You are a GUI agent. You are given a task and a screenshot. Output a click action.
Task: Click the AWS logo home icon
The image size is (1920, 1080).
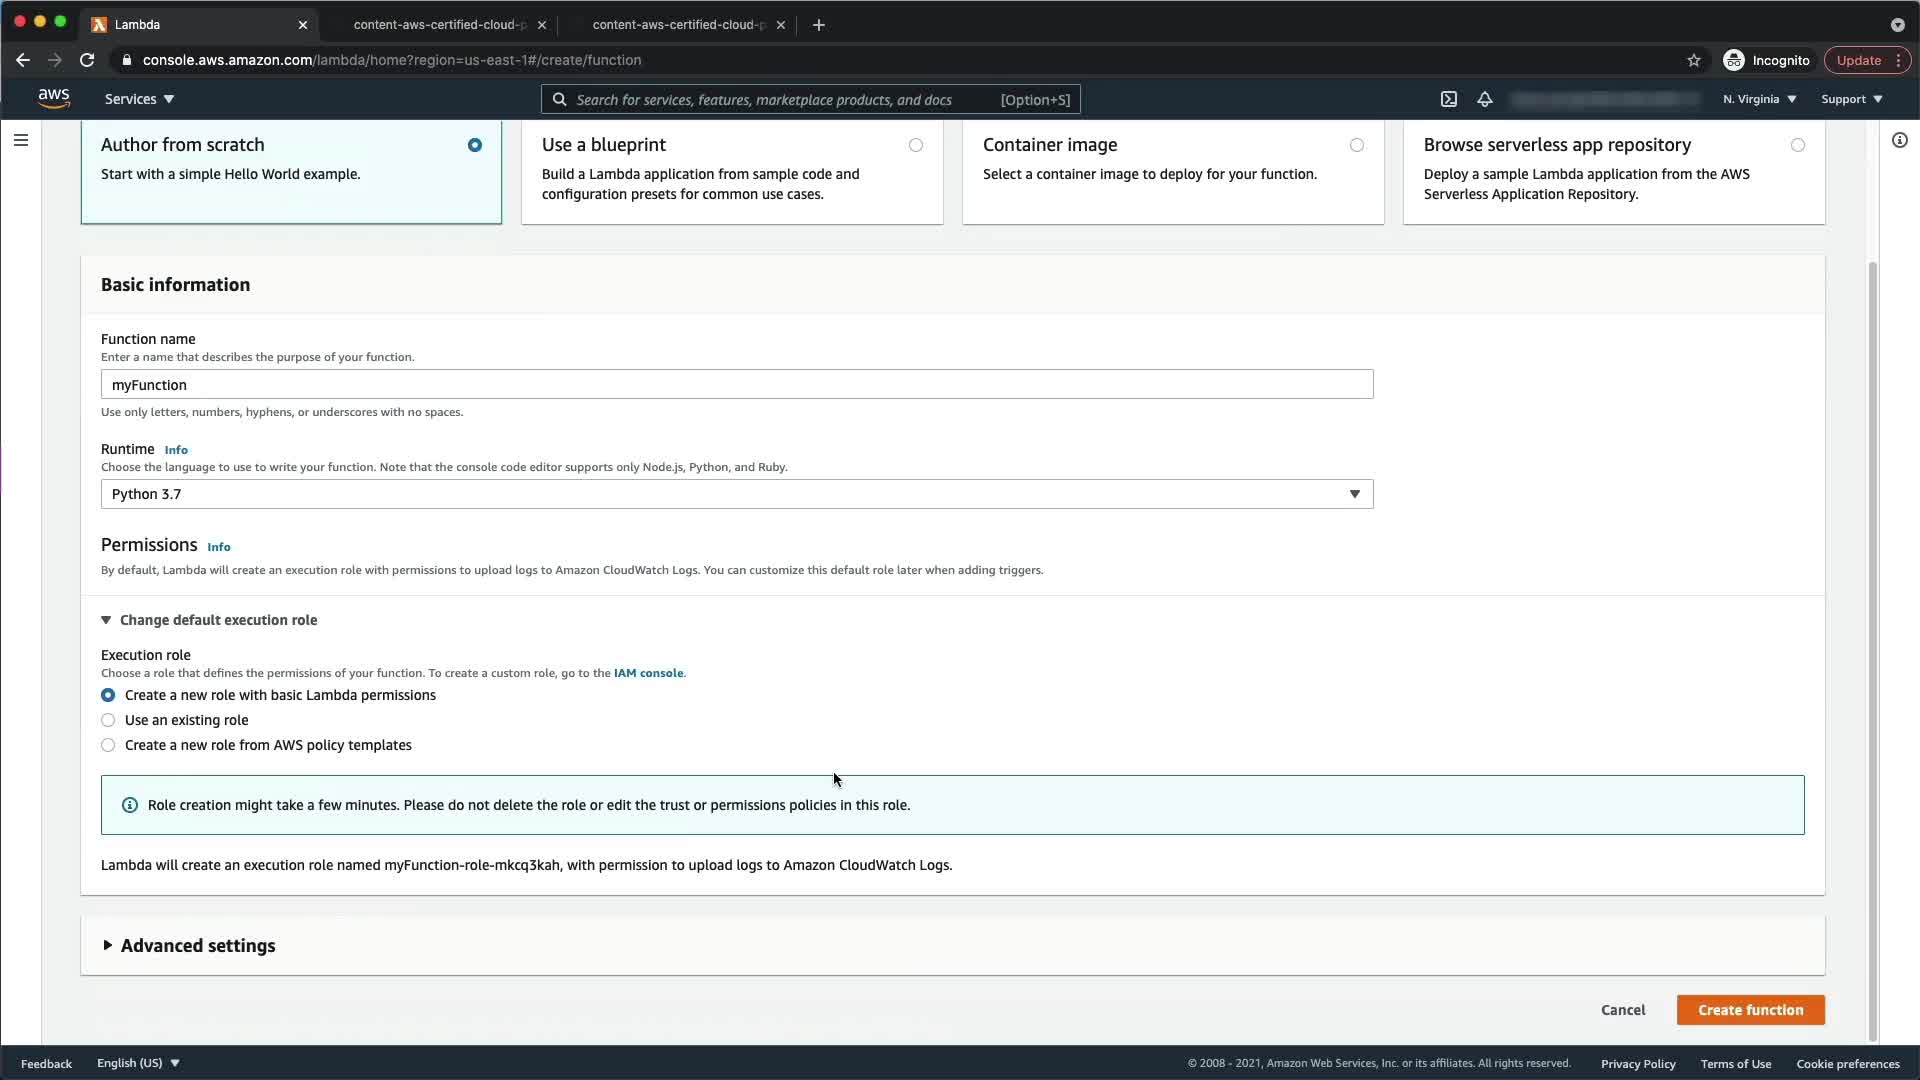54,98
